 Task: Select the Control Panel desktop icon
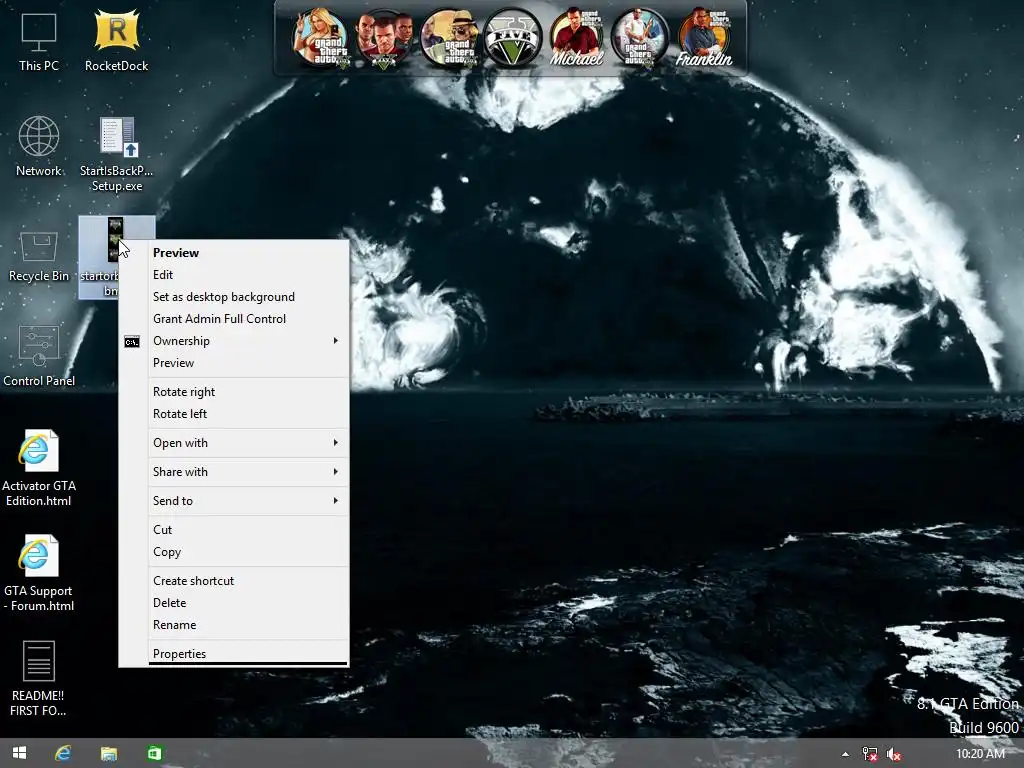[39, 356]
